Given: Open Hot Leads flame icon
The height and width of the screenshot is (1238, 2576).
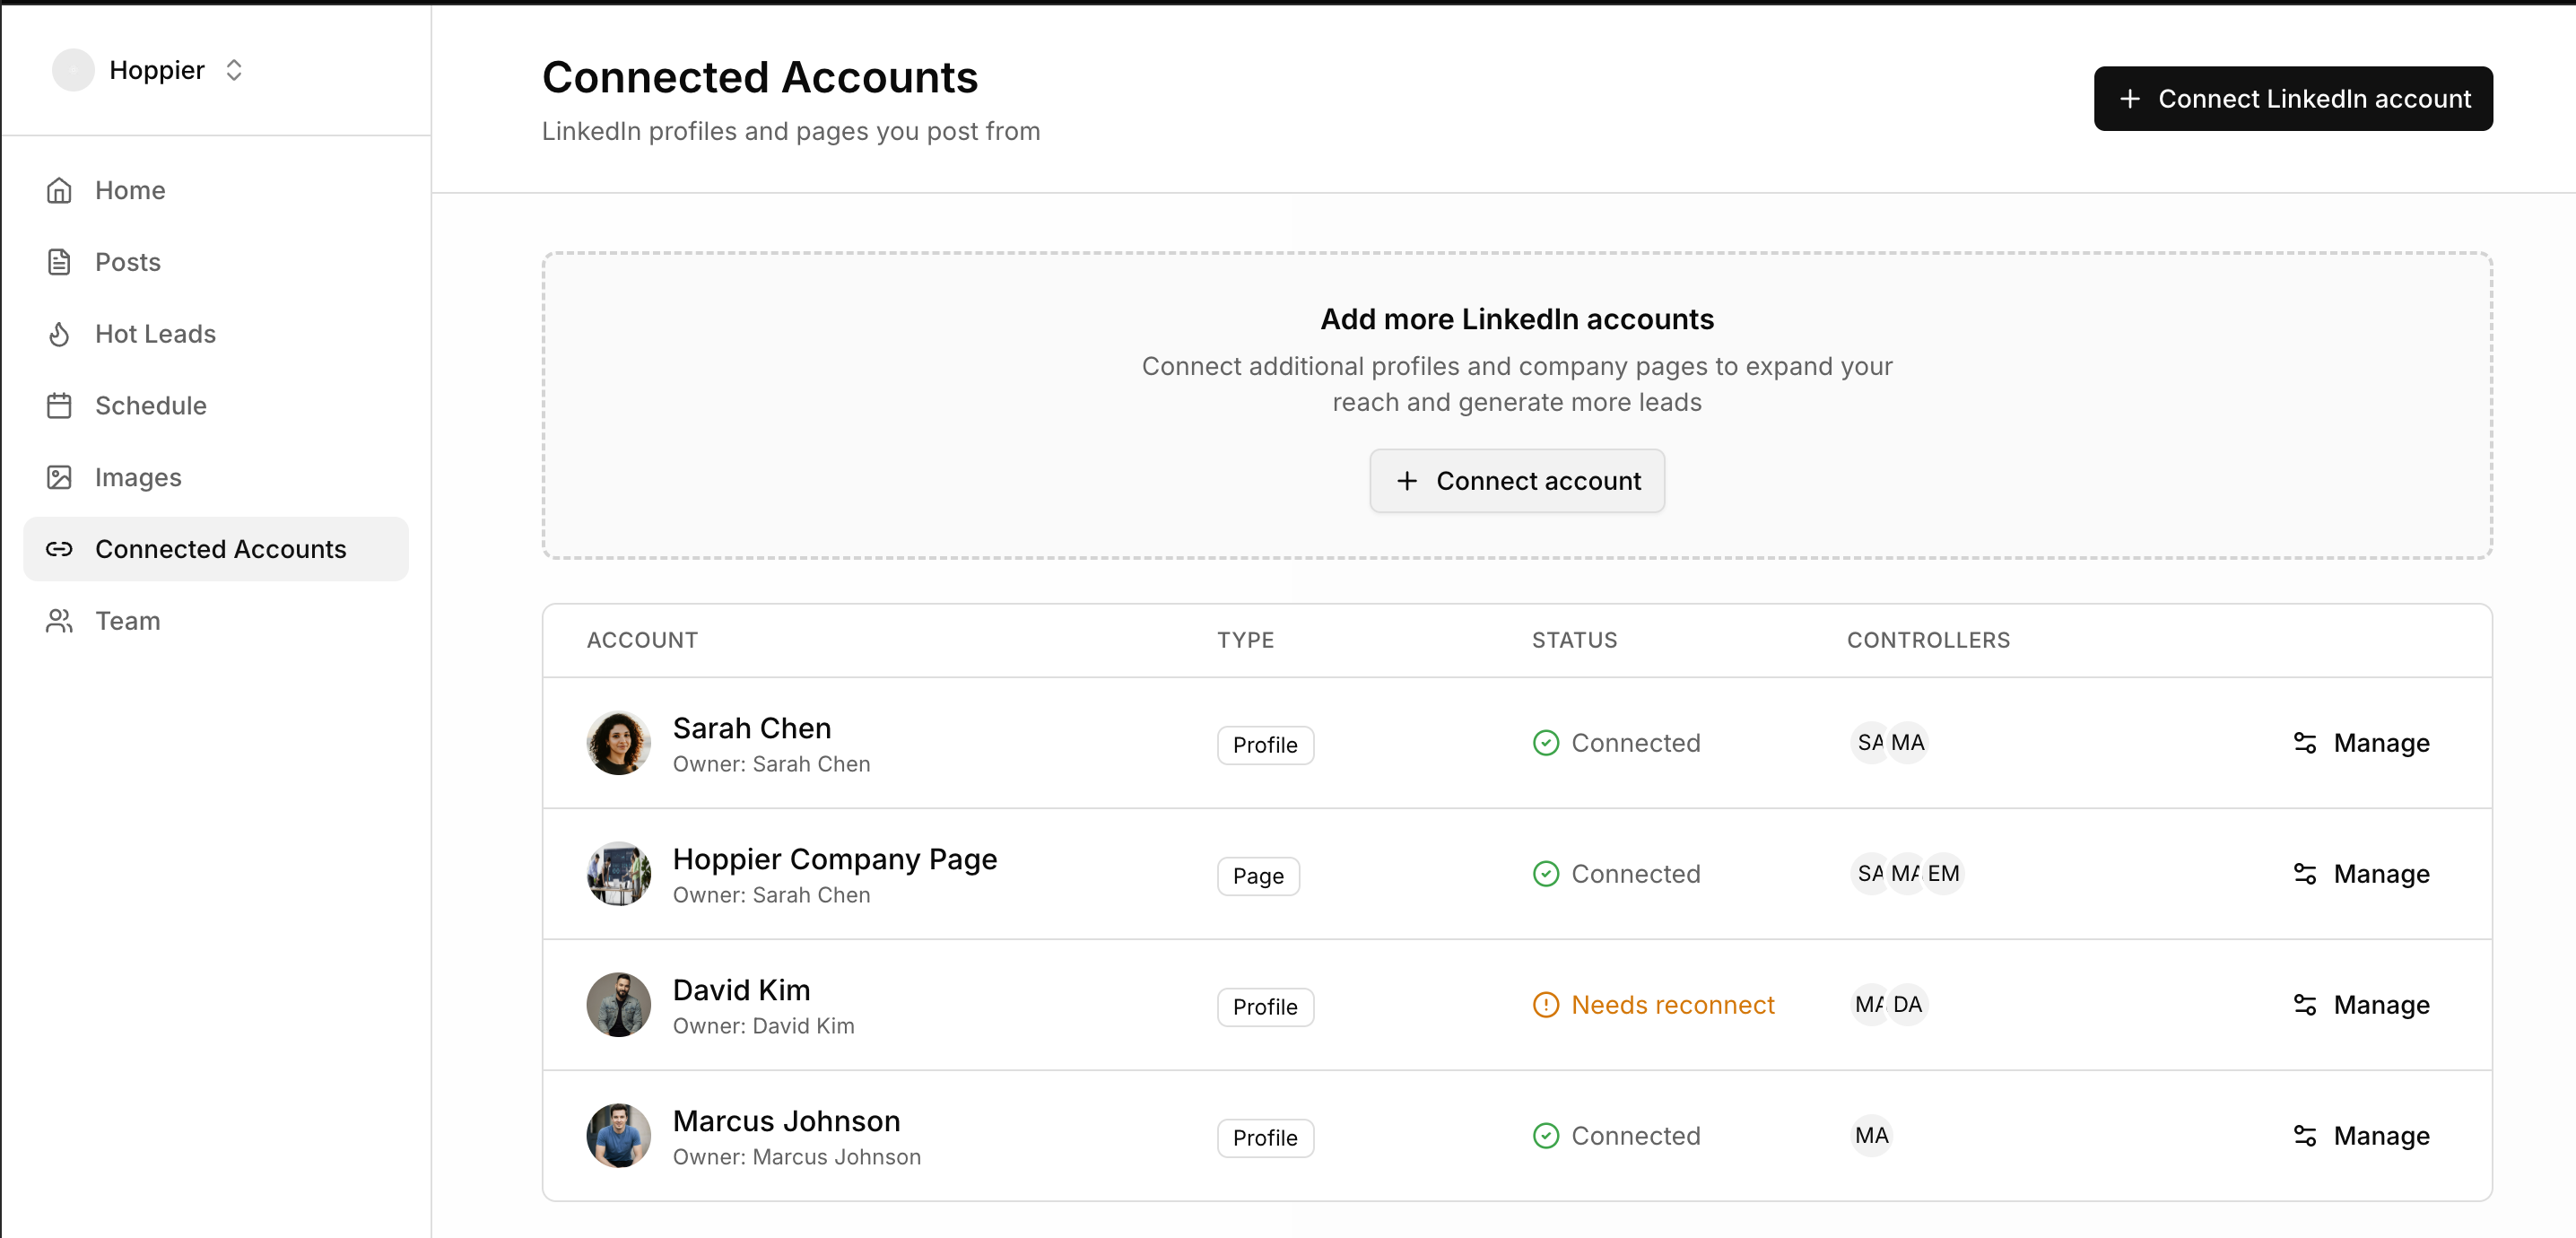Looking at the screenshot, I should click(x=59, y=334).
